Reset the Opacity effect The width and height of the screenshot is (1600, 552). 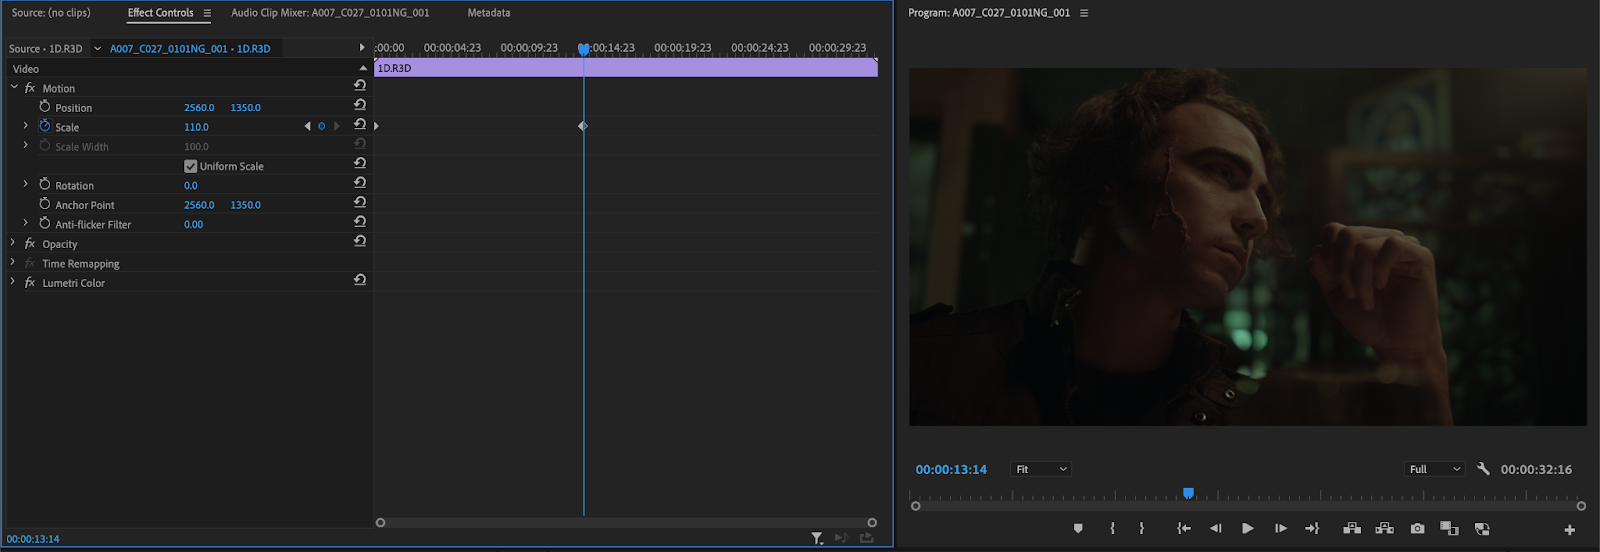tap(360, 241)
